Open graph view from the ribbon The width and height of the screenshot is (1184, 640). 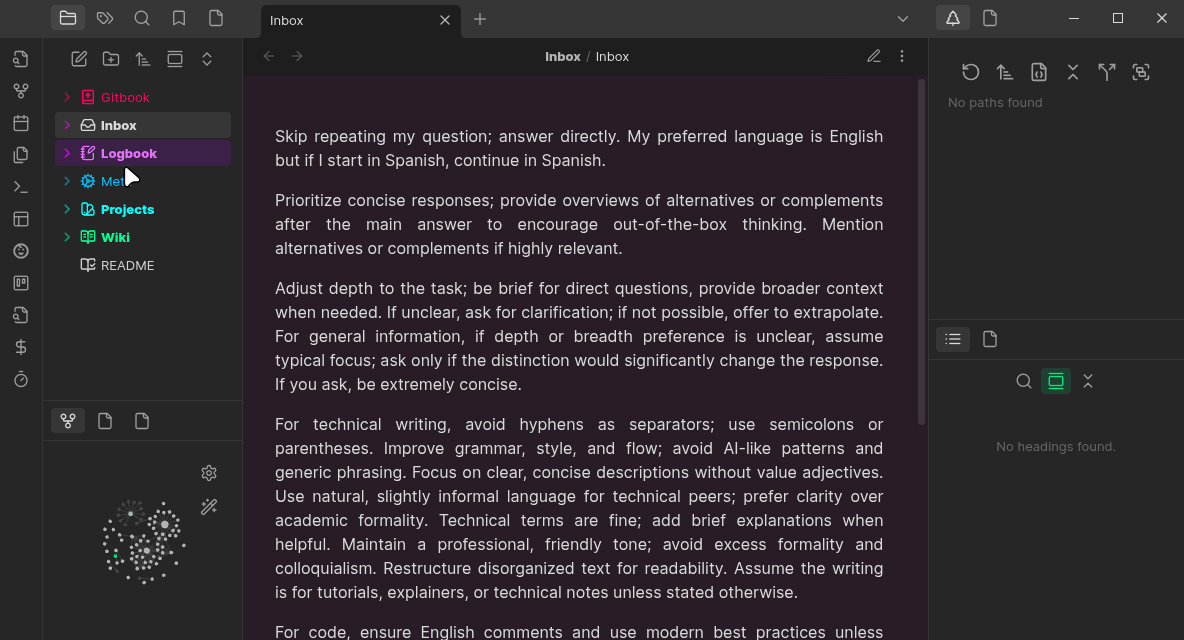click(x=21, y=91)
